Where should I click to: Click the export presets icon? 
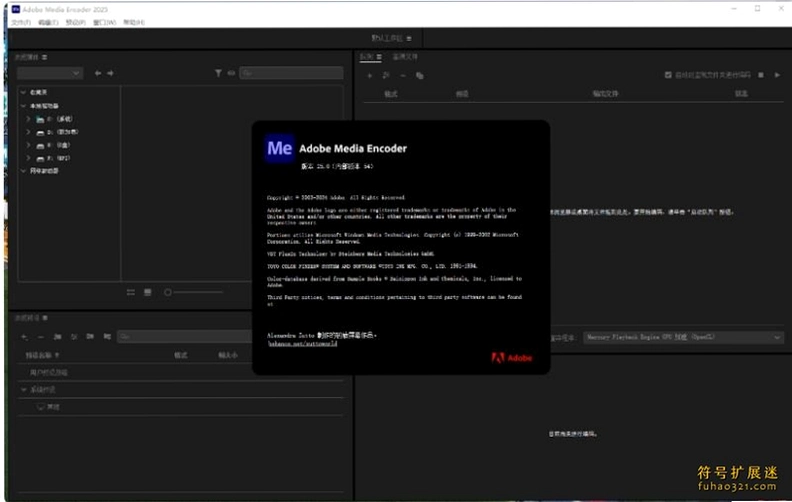pos(107,337)
